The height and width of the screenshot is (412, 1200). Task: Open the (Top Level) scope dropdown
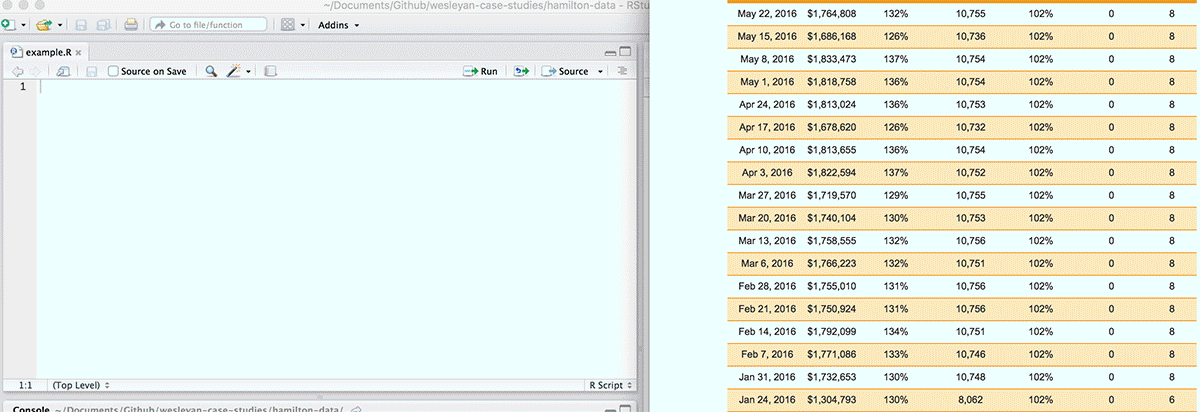click(x=81, y=384)
